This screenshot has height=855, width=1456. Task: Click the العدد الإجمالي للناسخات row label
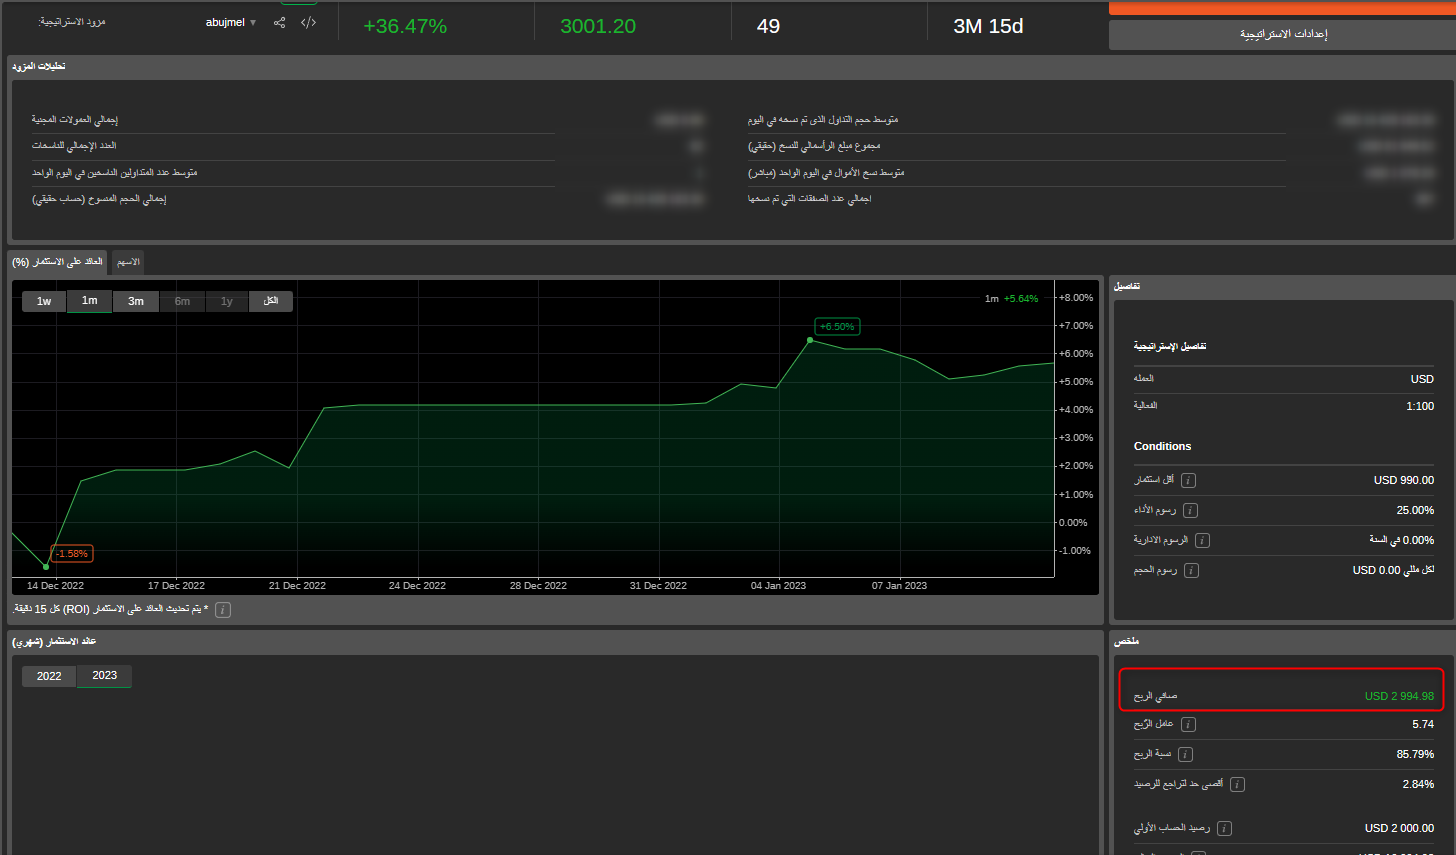[x=73, y=146]
